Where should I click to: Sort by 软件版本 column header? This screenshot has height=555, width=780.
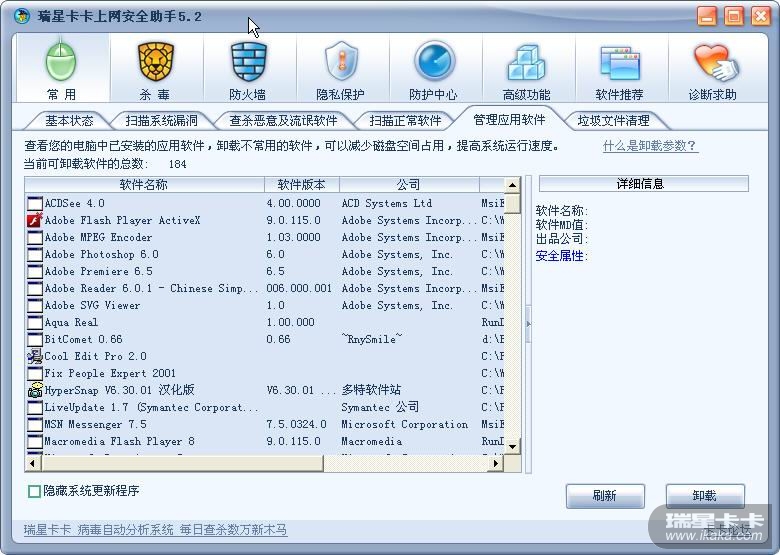301,185
